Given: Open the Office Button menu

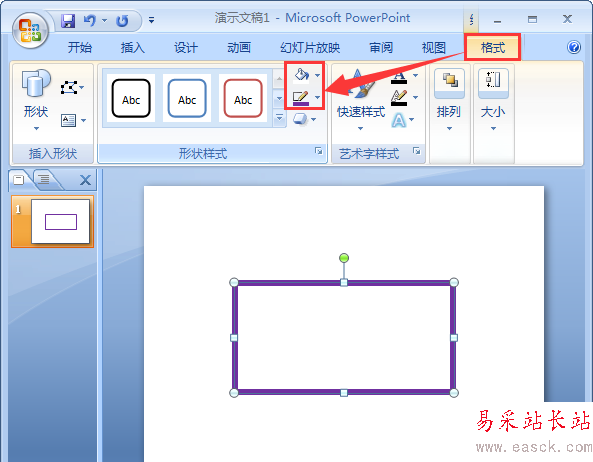Looking at the screenshot, I should click(30, 30).
